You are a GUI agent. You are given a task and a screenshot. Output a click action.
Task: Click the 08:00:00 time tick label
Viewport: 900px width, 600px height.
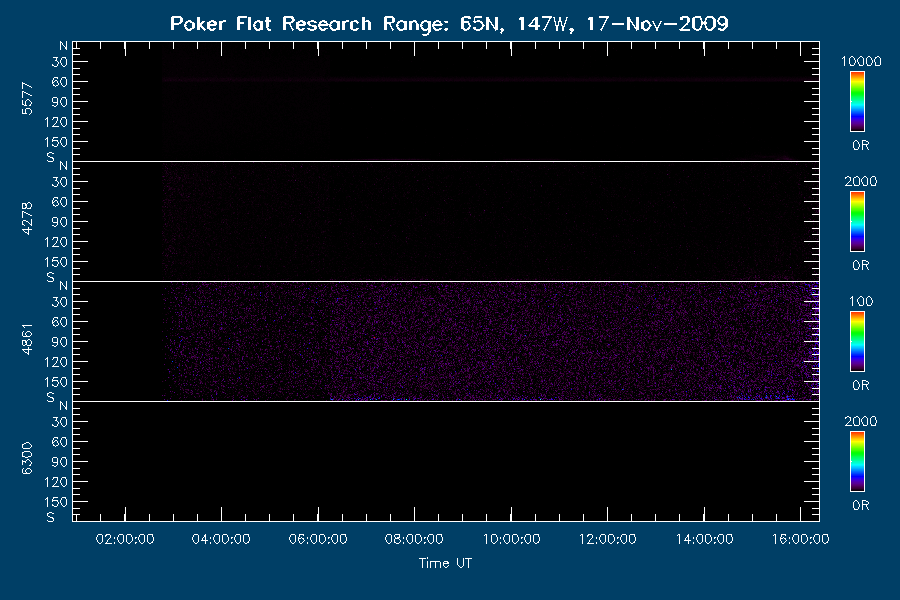[x=414, y=539]
